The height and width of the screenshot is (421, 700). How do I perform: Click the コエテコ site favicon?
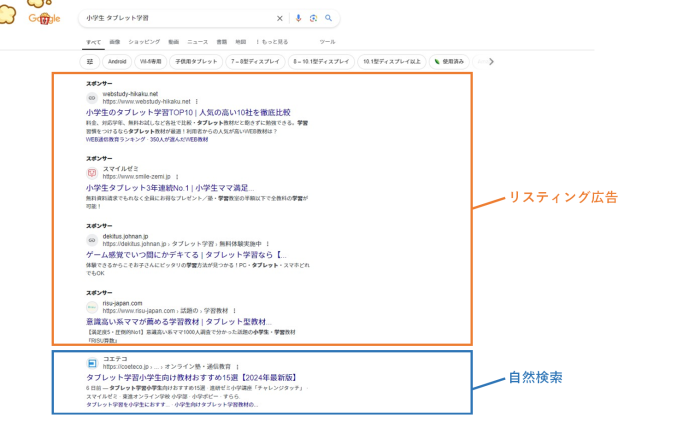pos(92,363)
